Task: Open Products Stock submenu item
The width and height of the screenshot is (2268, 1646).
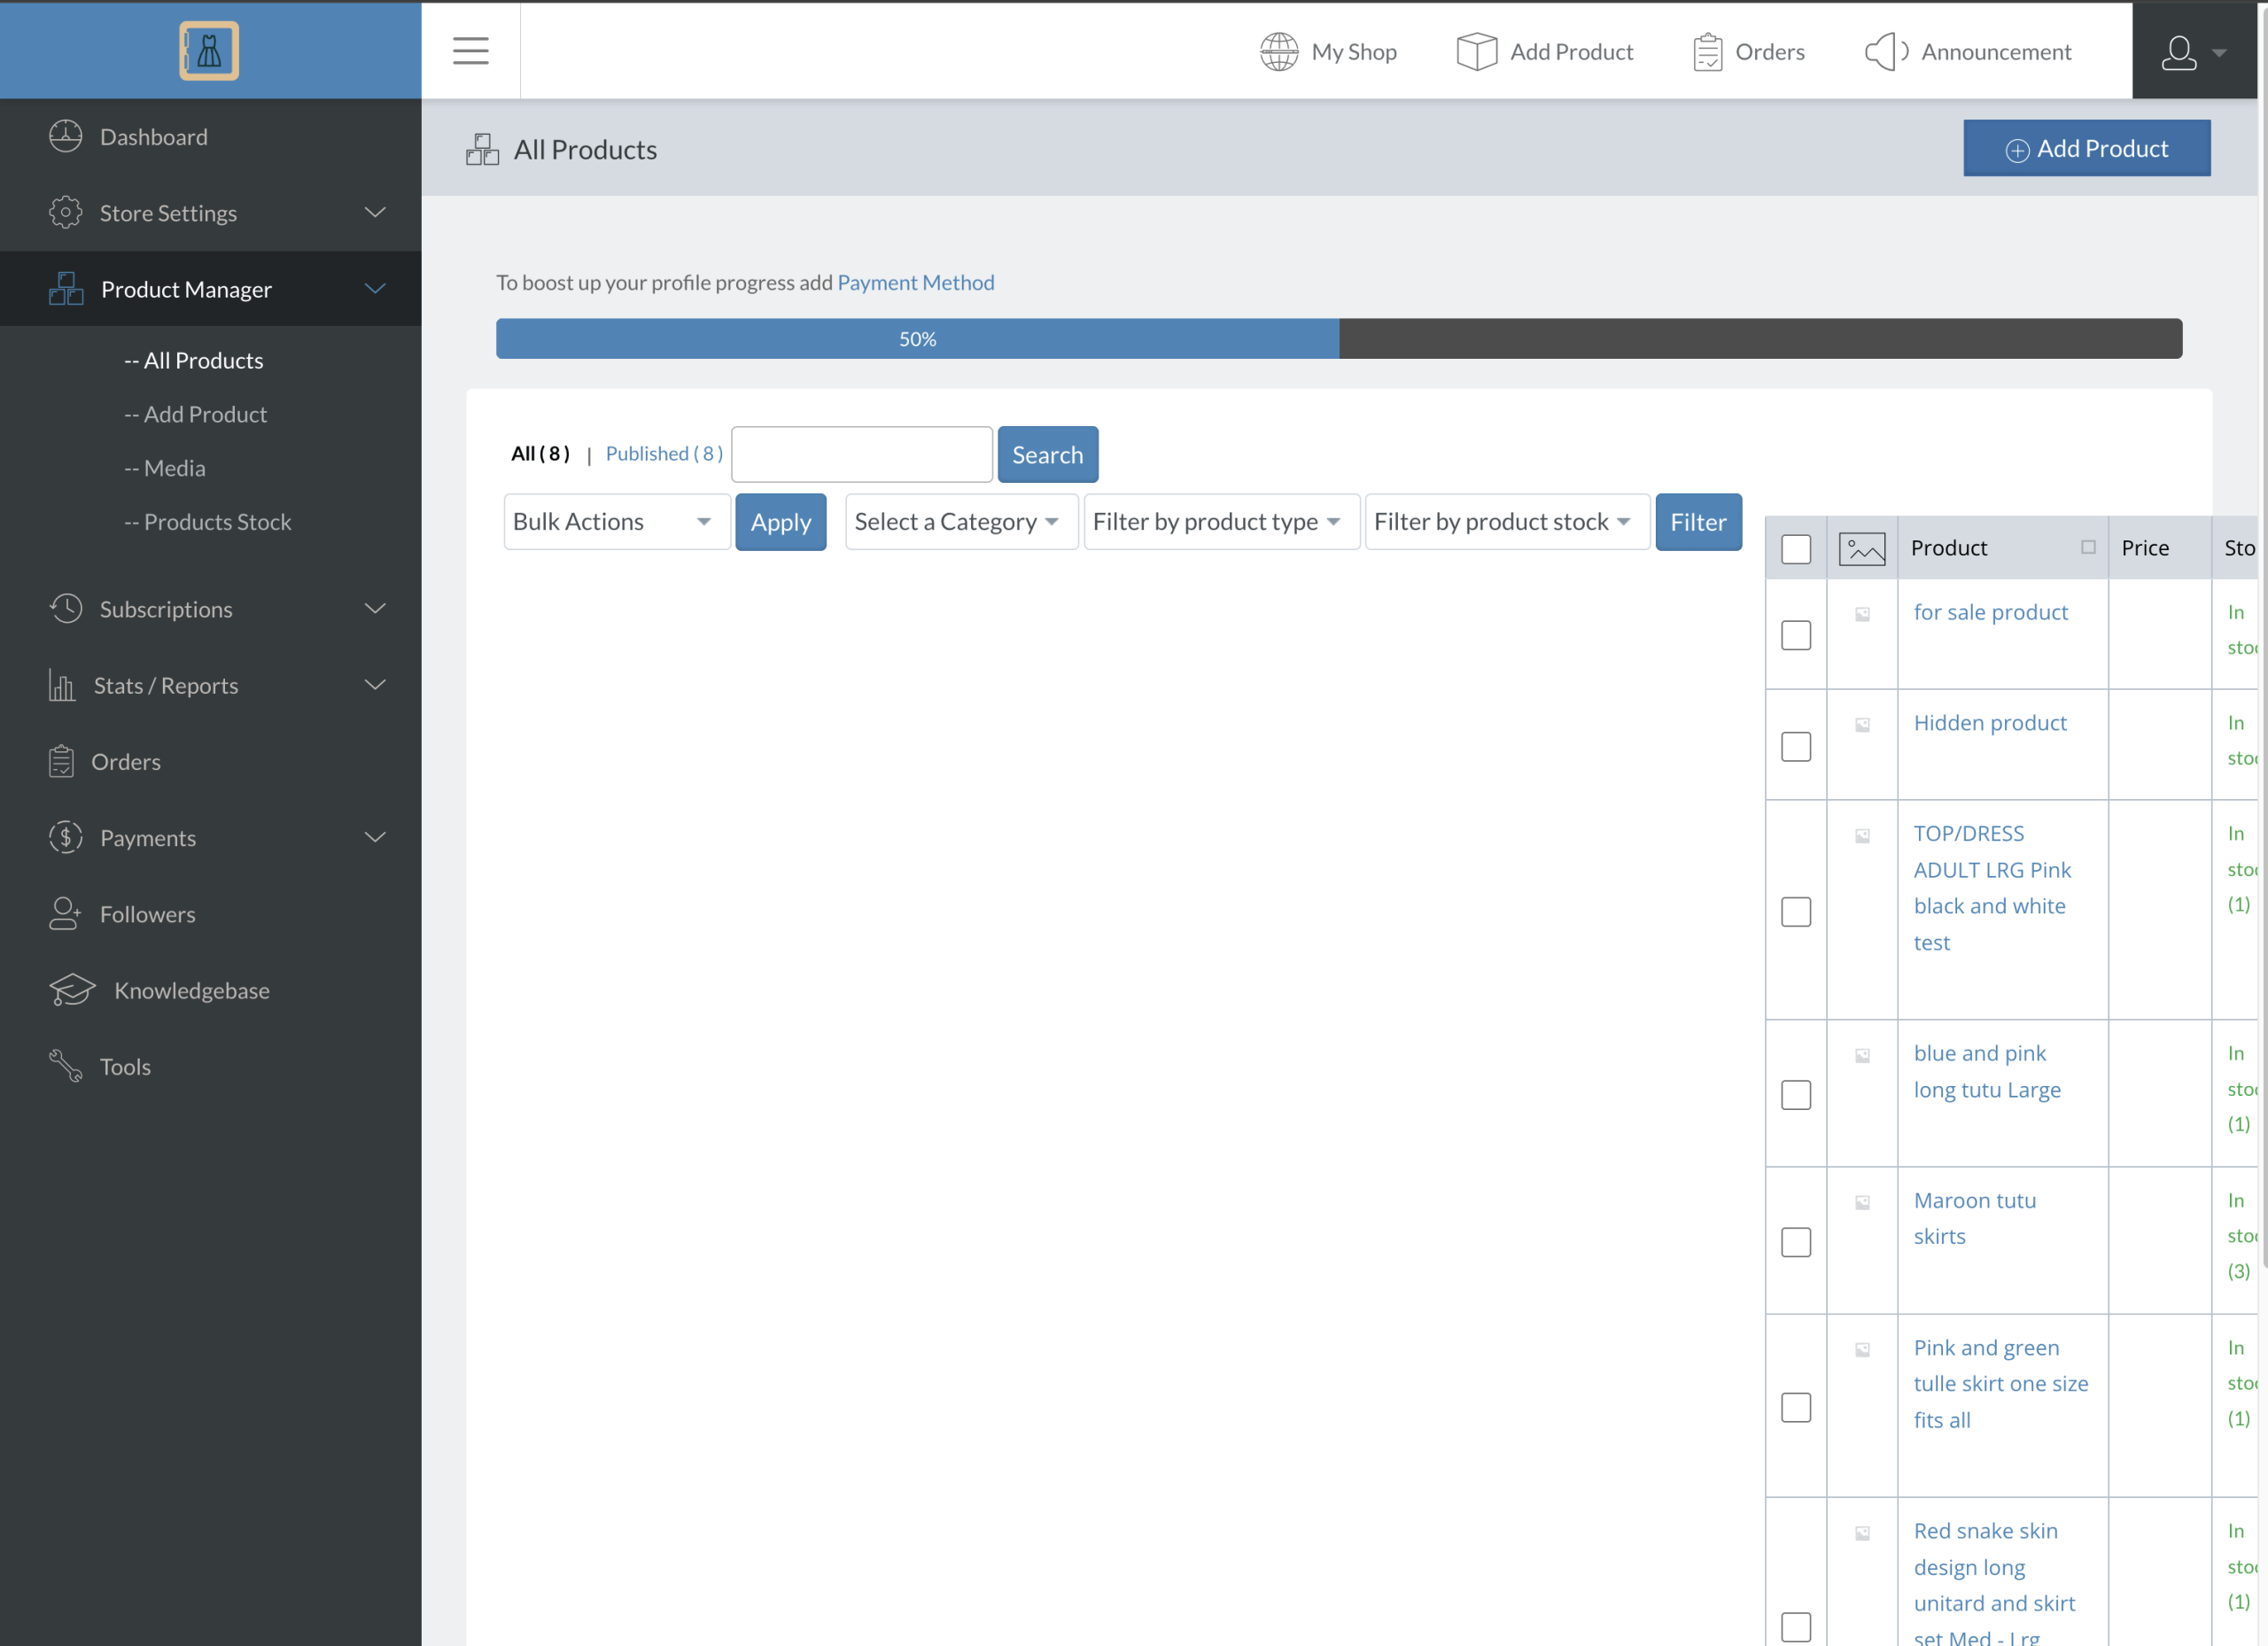Action: pyautogui.click(x=217, y=522)
